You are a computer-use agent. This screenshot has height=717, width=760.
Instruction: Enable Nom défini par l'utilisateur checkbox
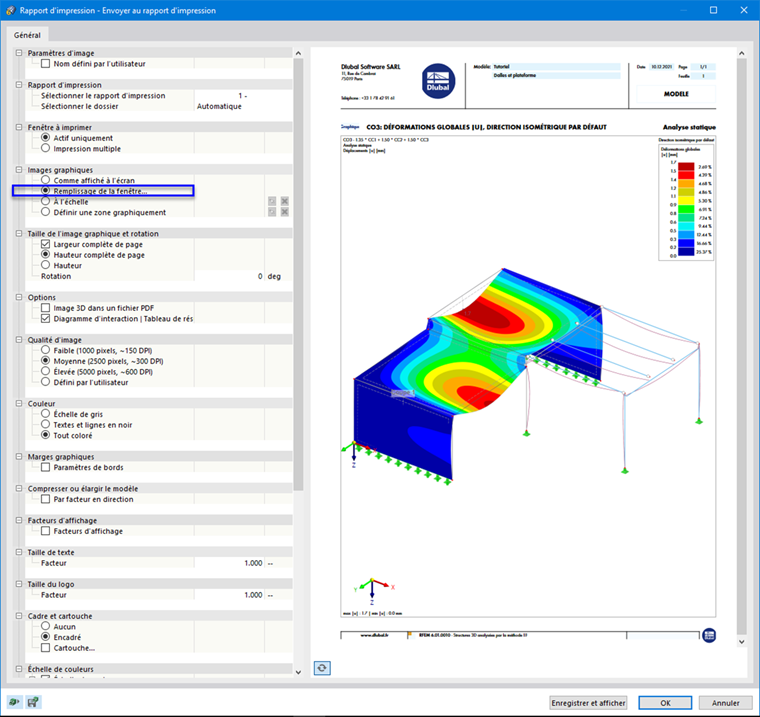[x=46, y=64]
